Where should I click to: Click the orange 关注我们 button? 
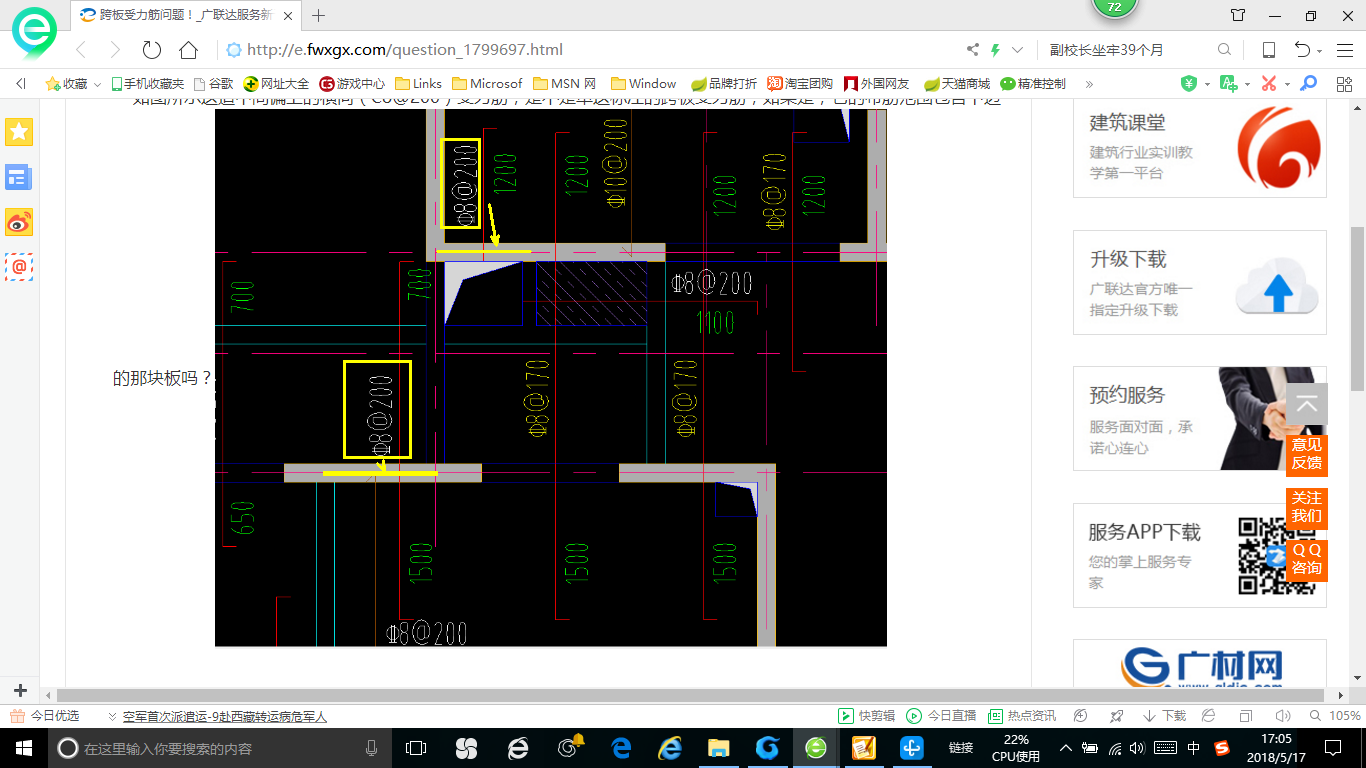(x=1307, y=507)
